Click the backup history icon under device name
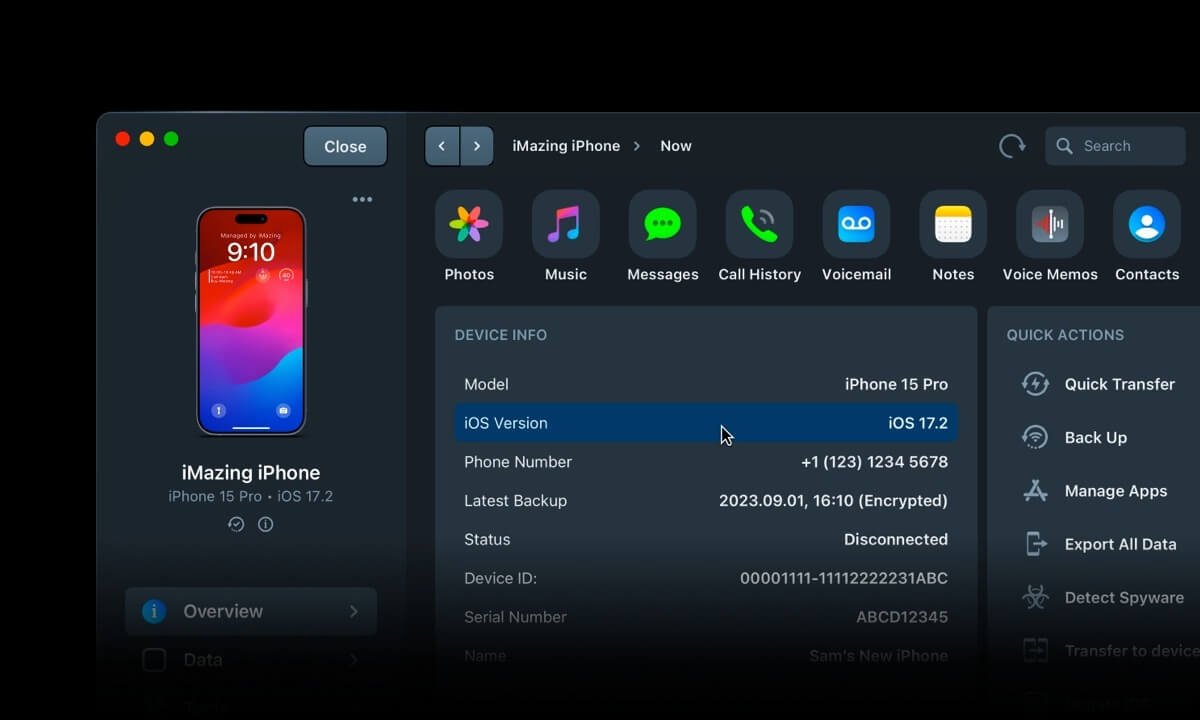This screenshot has height=720, width=1200. tap(236, 524)
